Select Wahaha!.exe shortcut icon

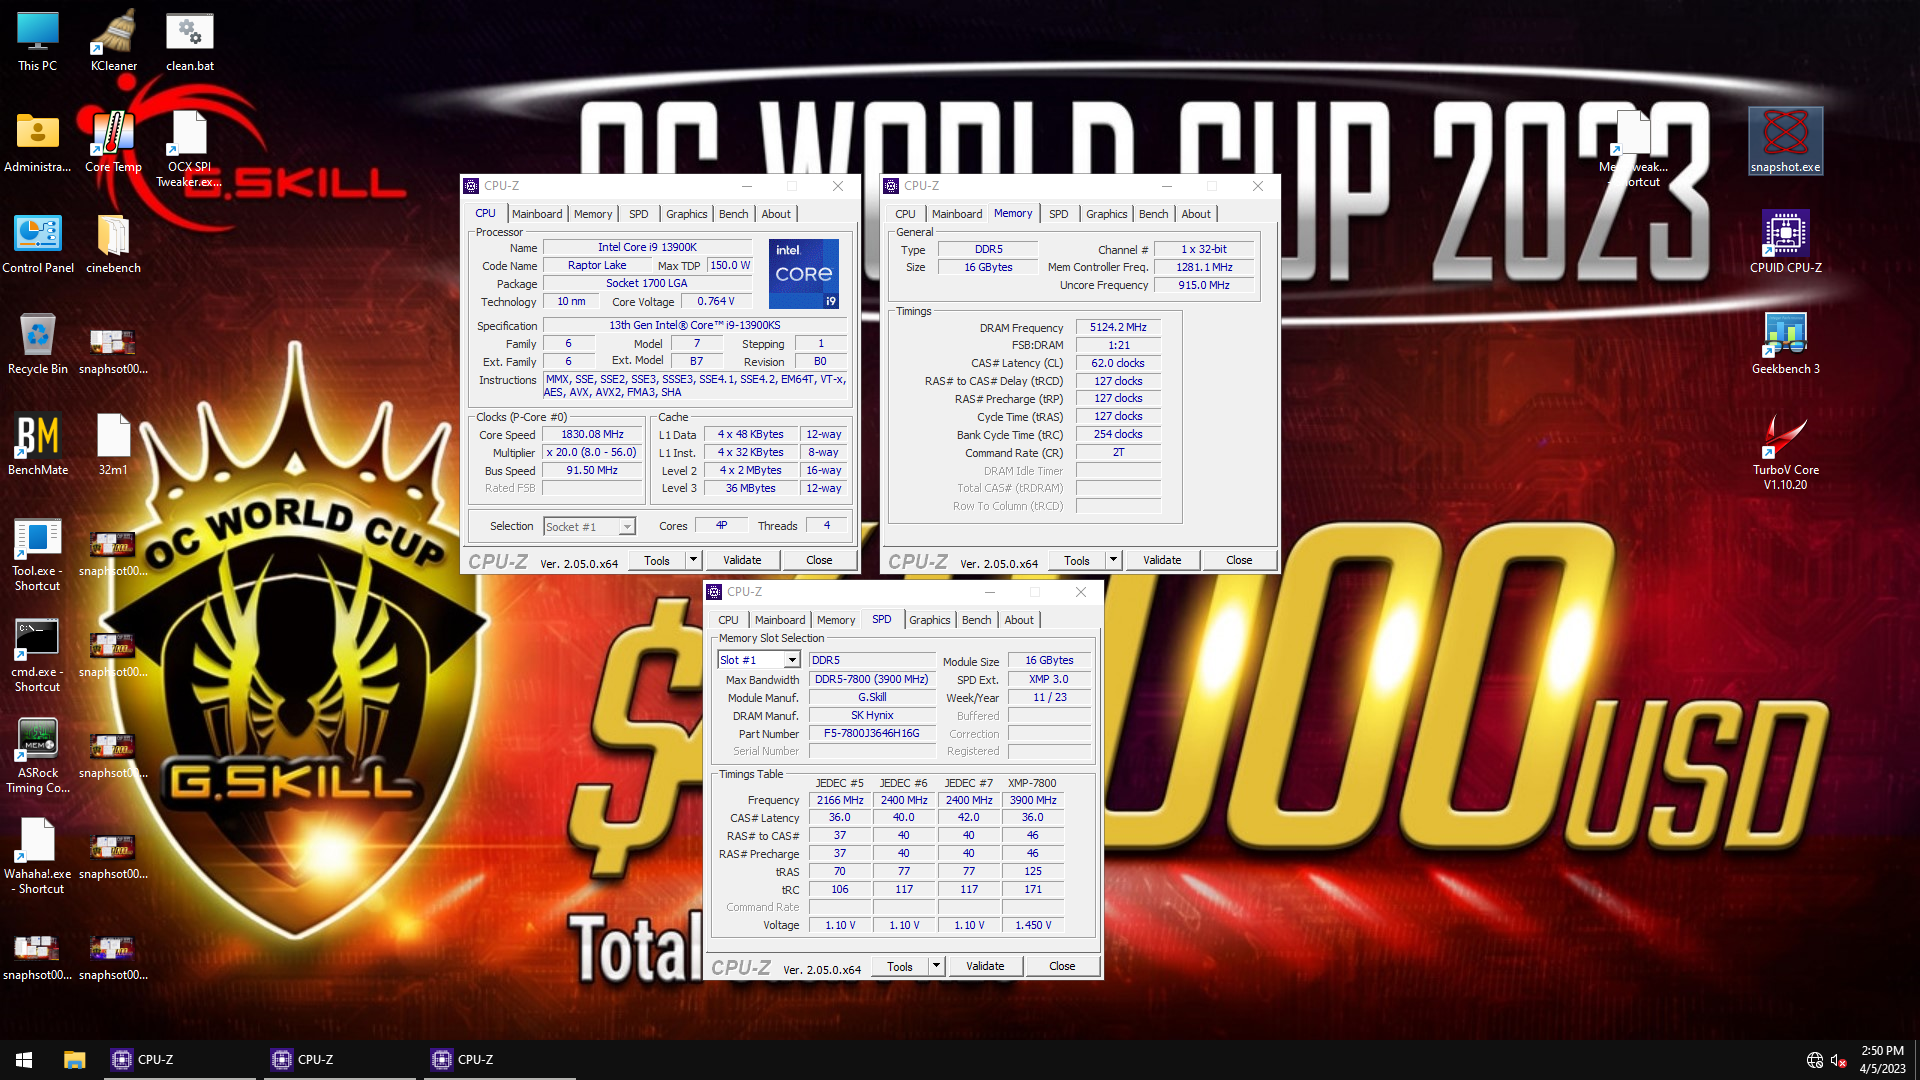38,858
